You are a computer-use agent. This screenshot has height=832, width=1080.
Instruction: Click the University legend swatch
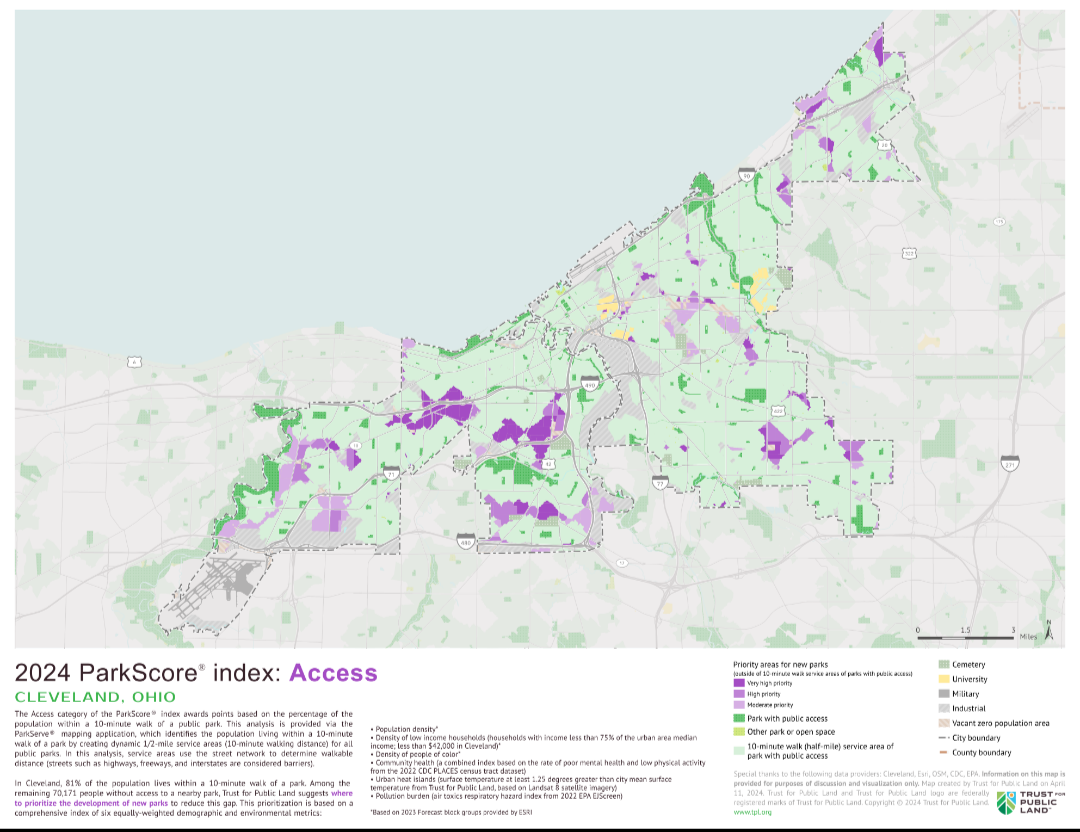tap(944, 679)
